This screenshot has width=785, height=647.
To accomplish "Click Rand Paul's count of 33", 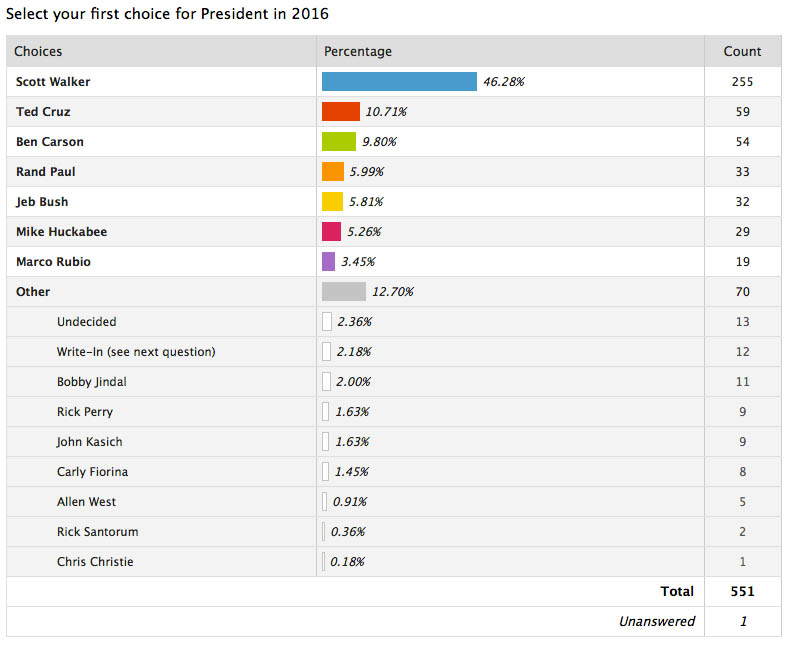I will 742,172.
